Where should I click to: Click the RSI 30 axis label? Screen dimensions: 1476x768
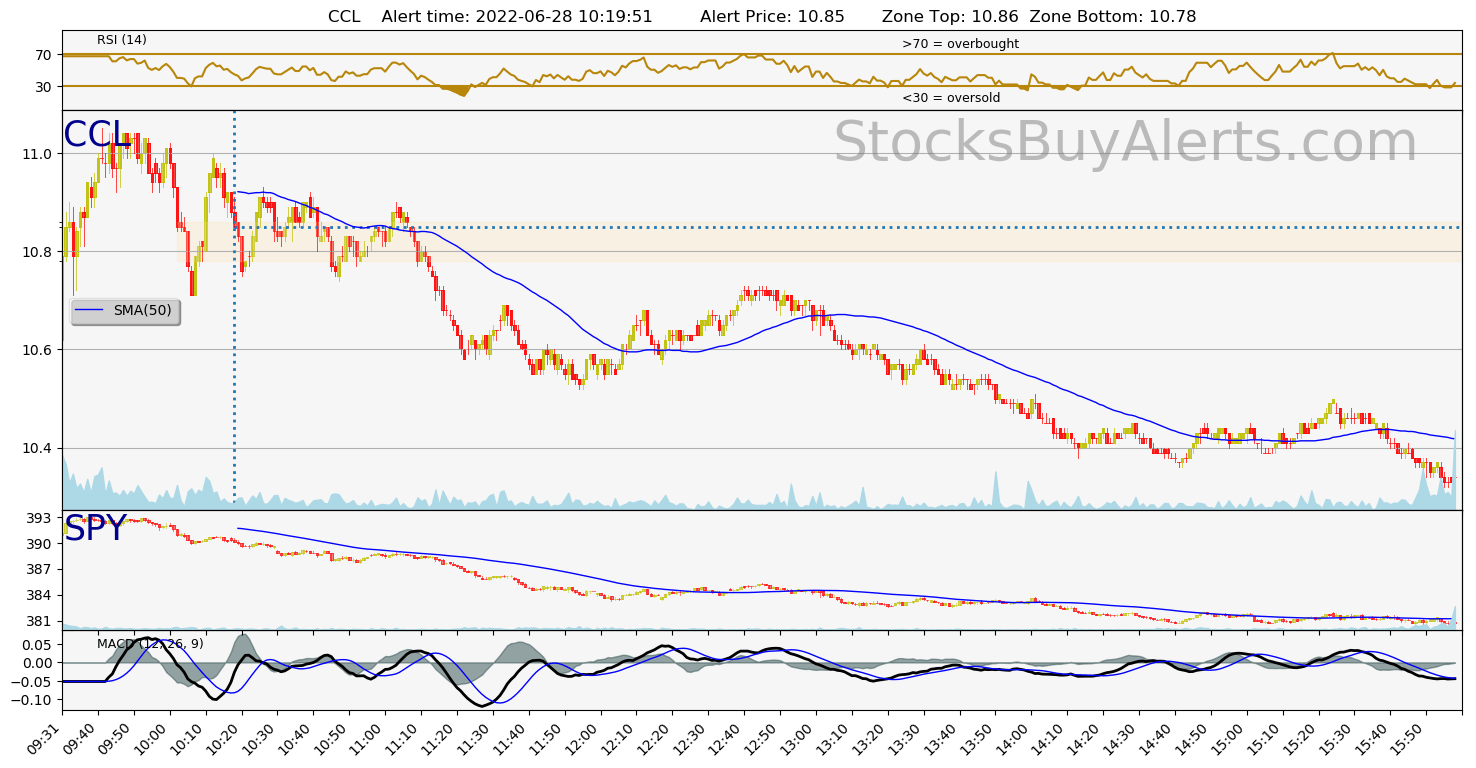(45, 87)
